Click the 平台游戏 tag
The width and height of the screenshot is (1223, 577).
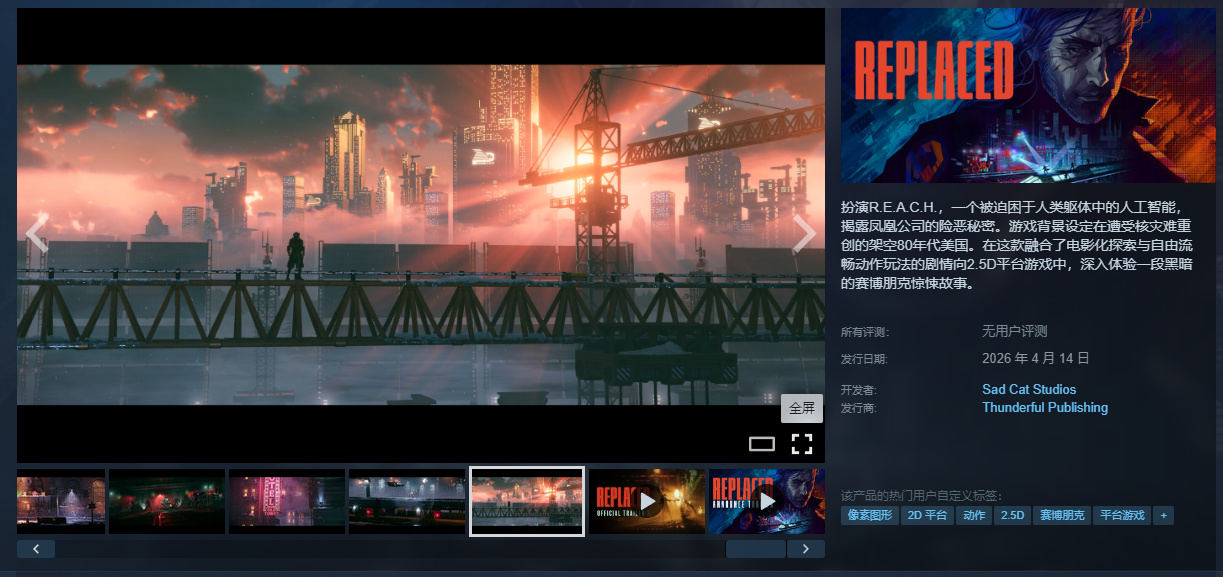point(1121,516)
